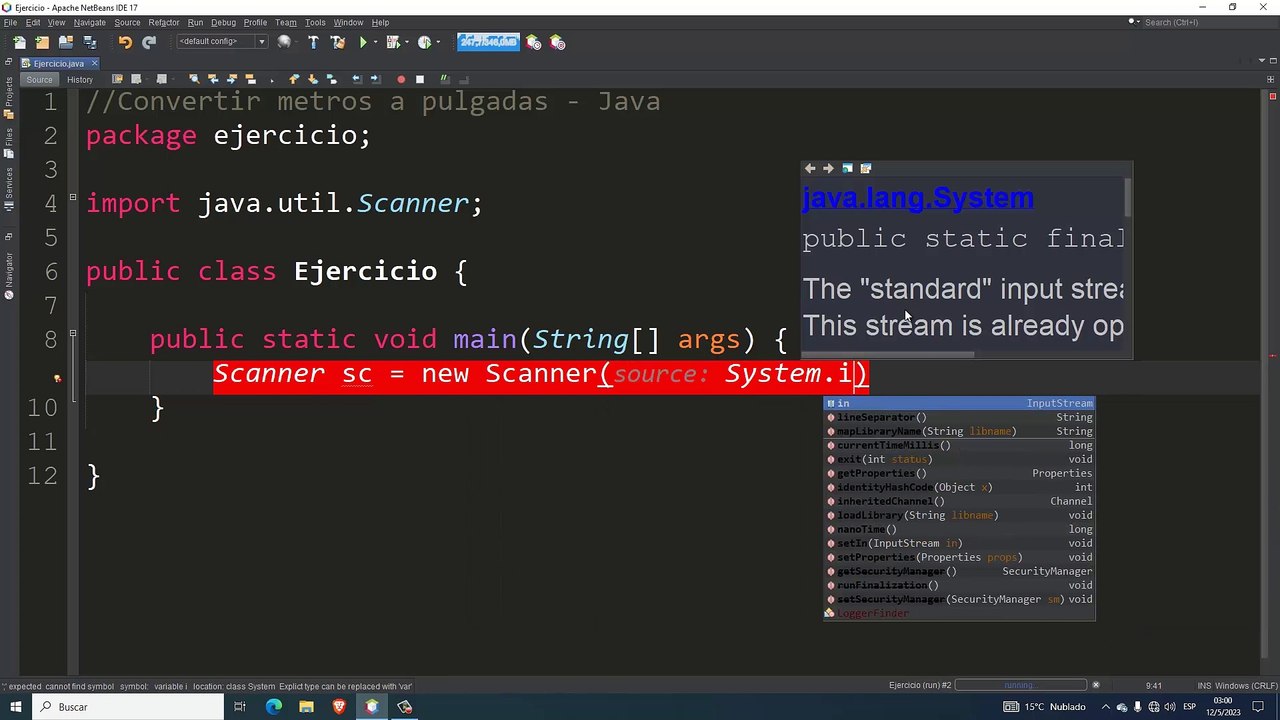Viewport: 1280px width, 720px height.
Task: Click Find Next Occurrence editor icon
Action: [231, 79]
